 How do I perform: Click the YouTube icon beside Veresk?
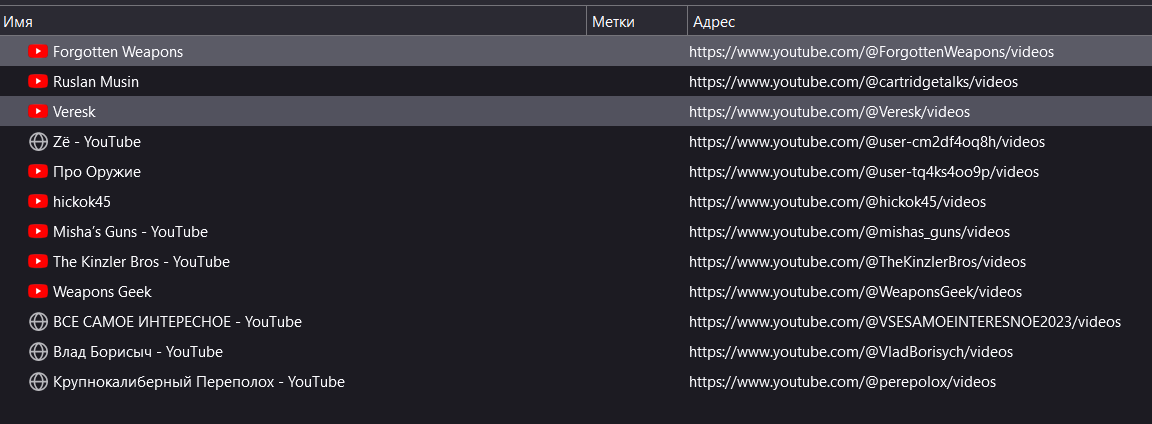[38, 112]
